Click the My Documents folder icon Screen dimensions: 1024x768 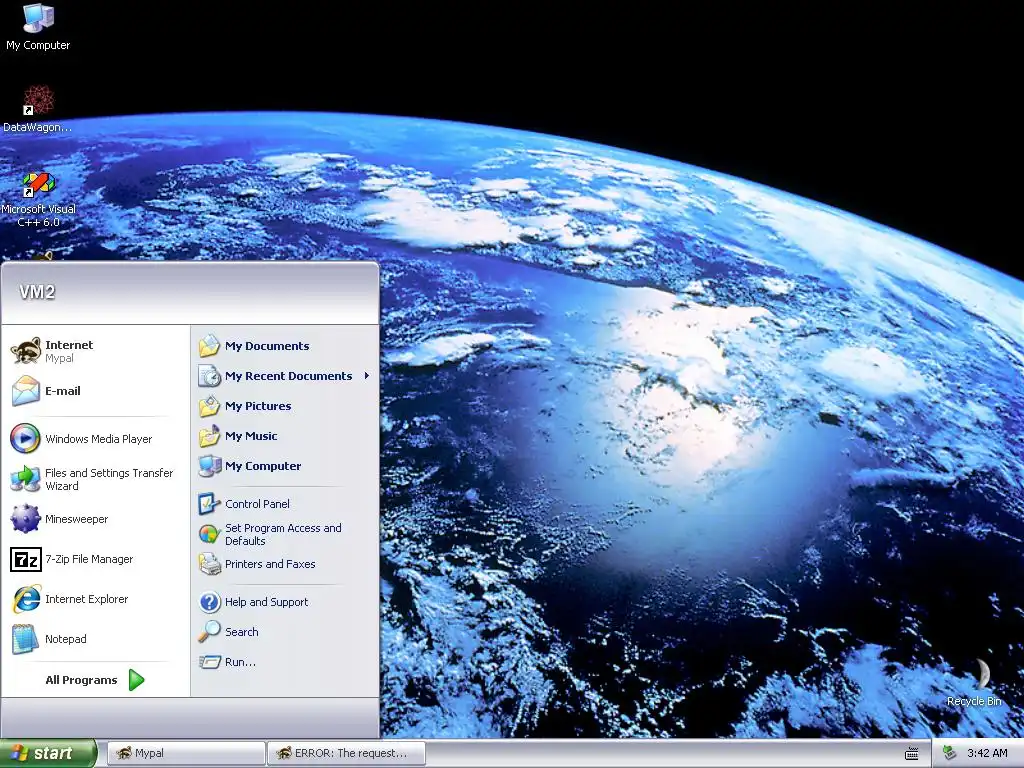pos(210,345)
